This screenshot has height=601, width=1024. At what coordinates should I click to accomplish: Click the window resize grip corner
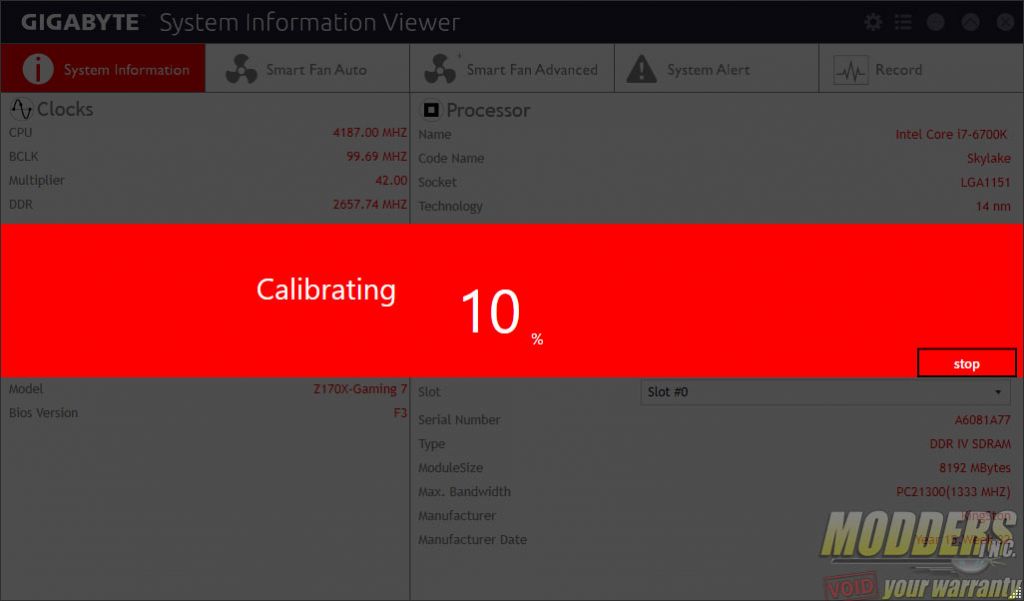(1015, 592)
